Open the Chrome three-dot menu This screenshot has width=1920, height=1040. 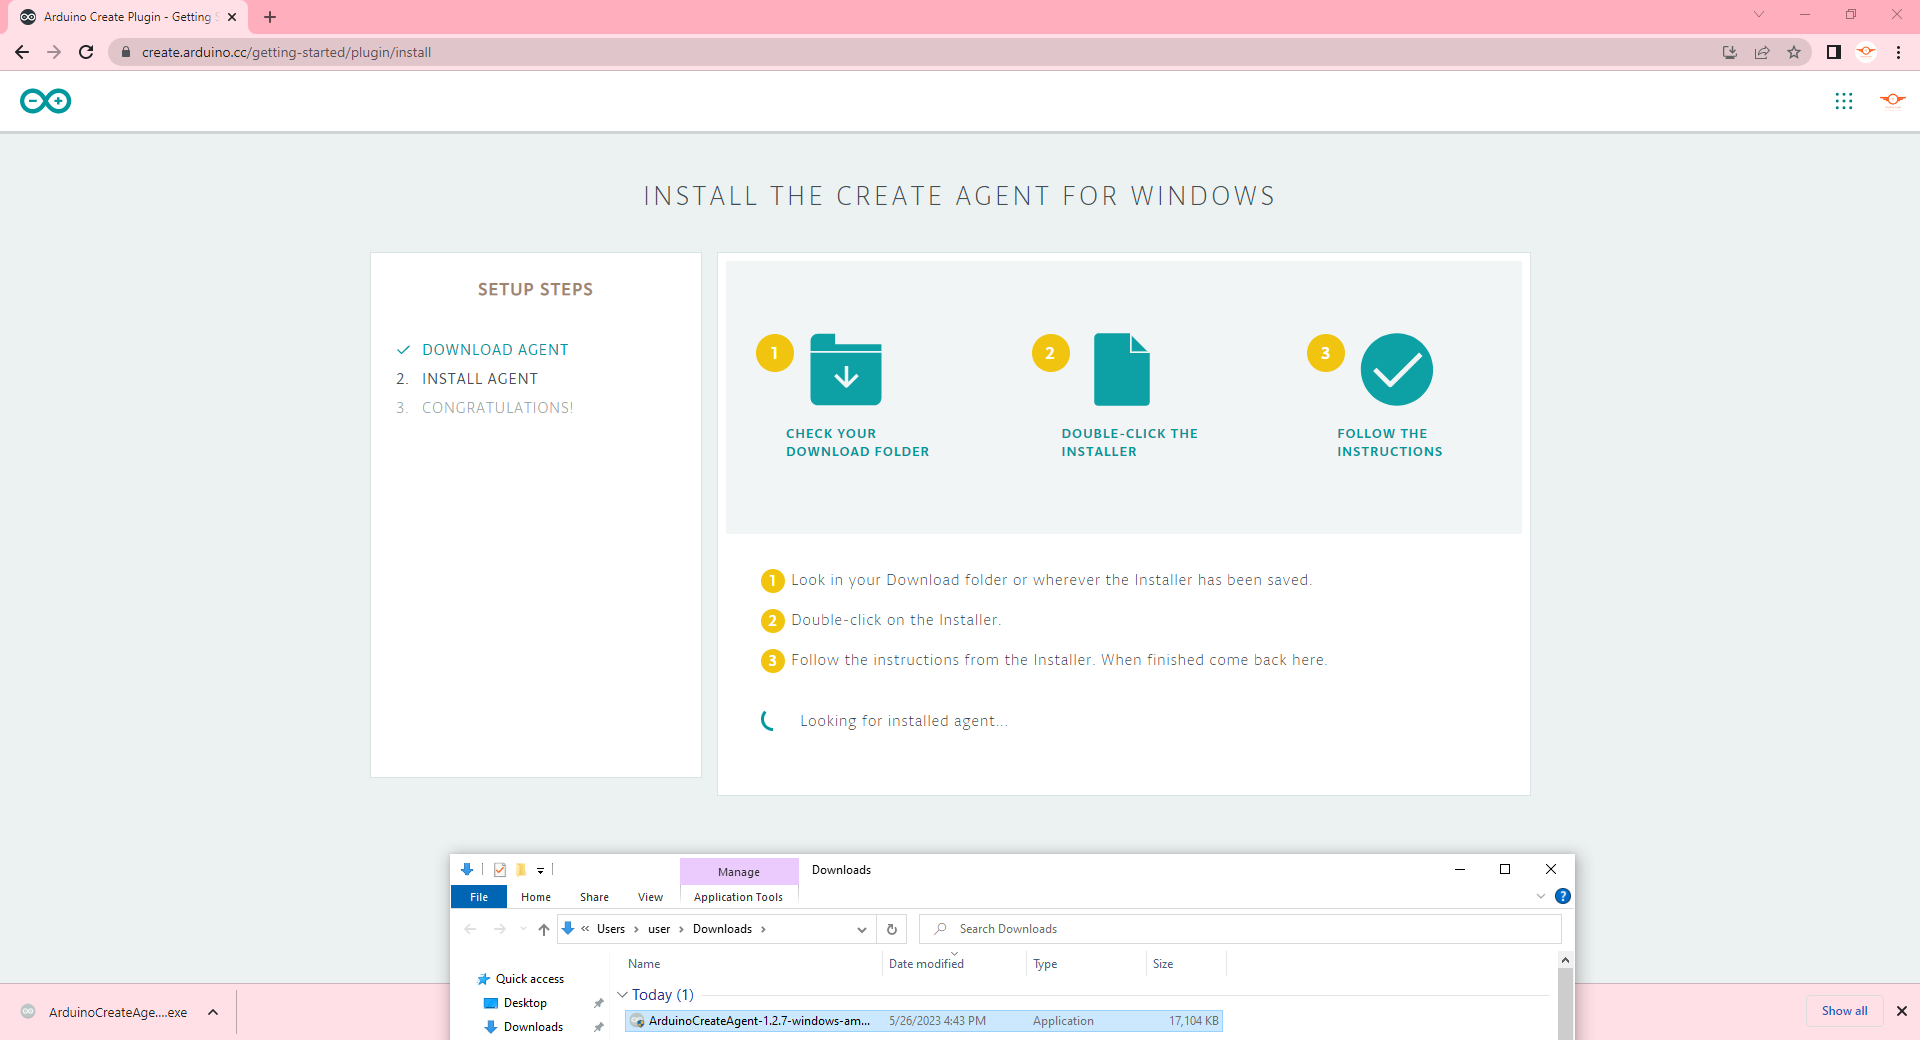click(1898, 52)
